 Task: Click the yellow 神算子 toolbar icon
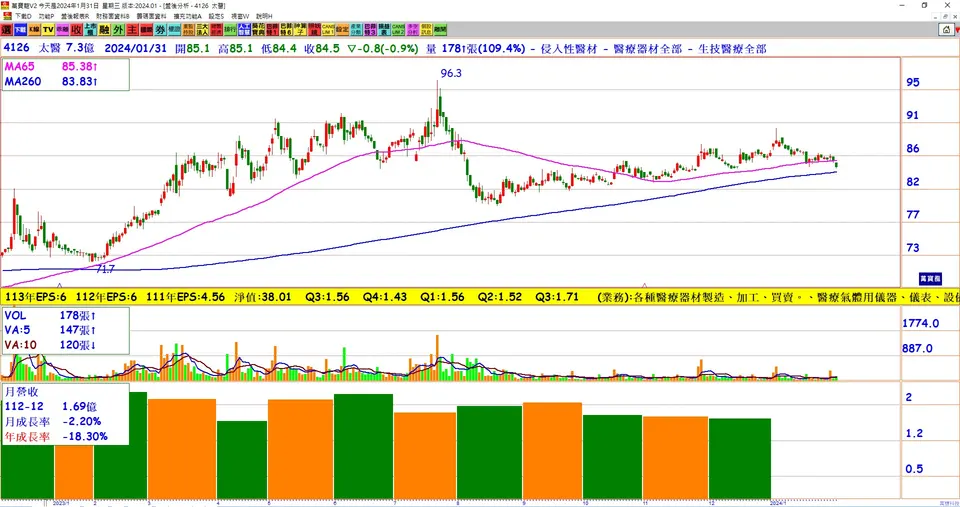pos(300,29)
